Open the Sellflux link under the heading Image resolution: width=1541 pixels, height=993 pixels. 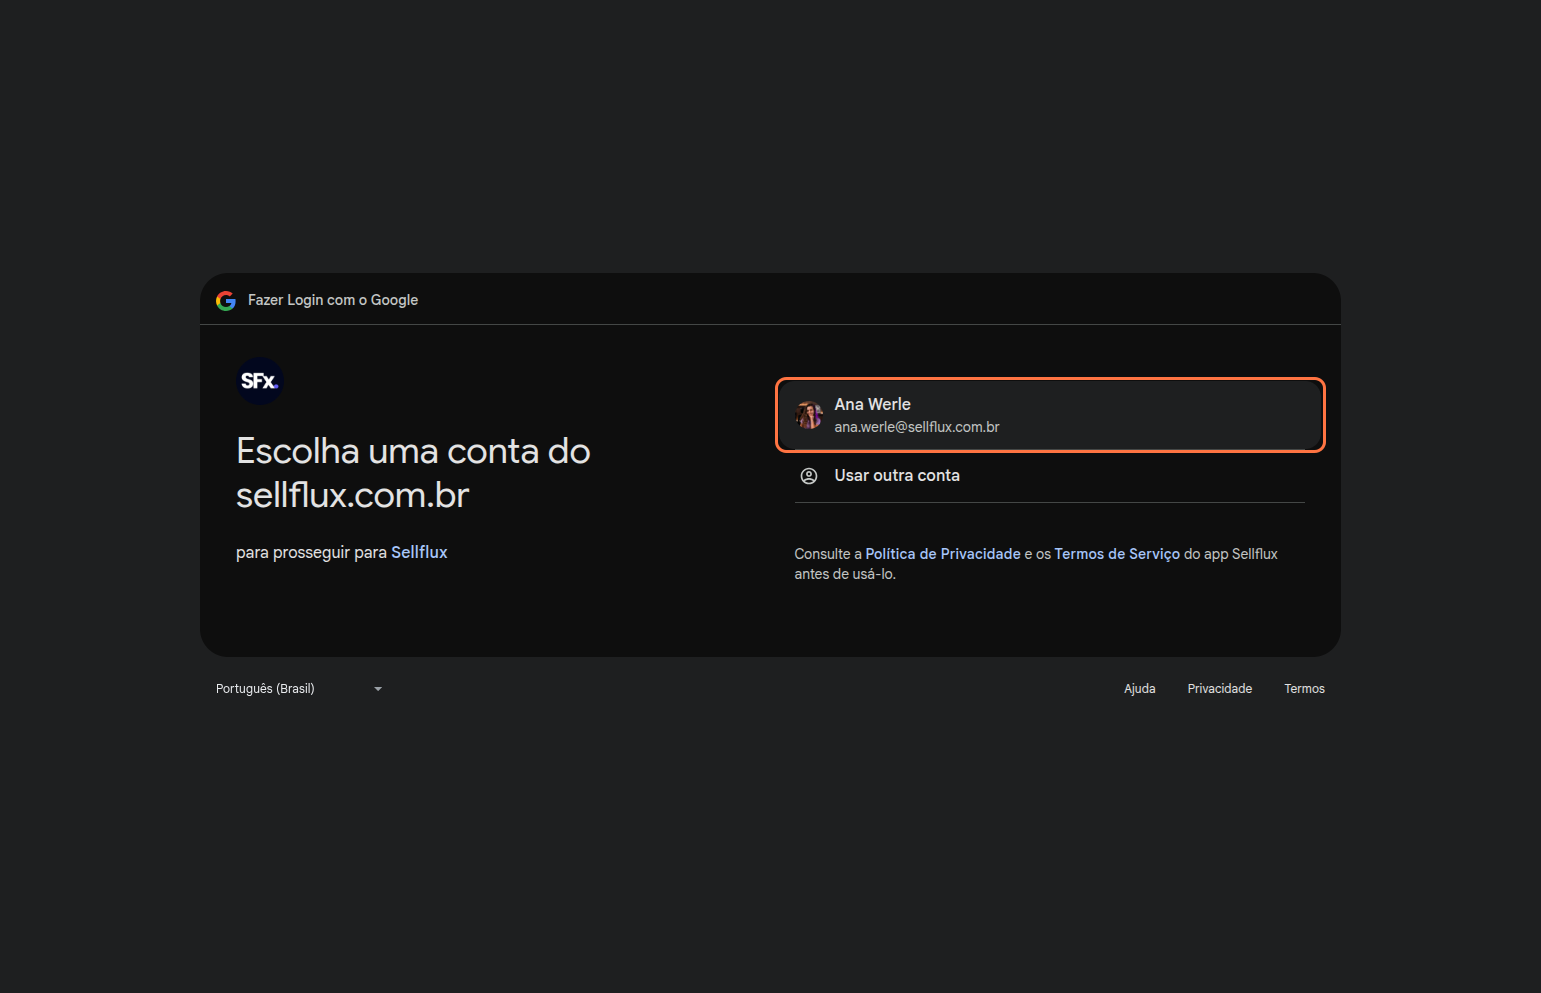pos(419,552)
